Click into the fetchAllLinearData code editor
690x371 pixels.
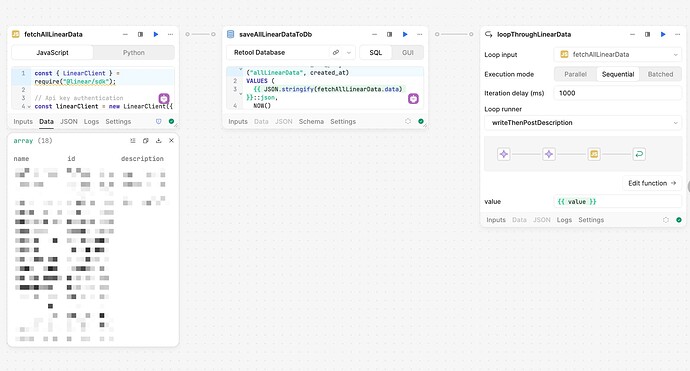click(x=93, y=89)
